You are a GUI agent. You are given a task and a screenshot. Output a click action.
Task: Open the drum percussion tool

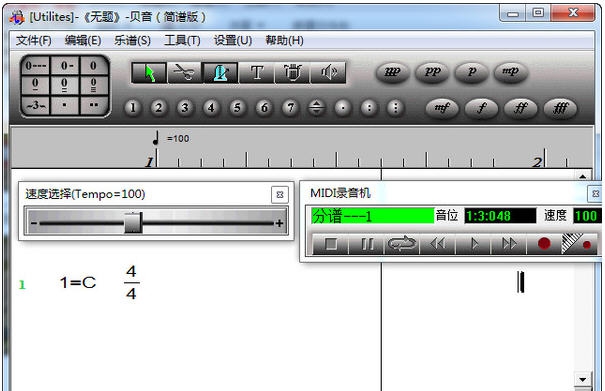pyautogui.click(x=292, y=73)
